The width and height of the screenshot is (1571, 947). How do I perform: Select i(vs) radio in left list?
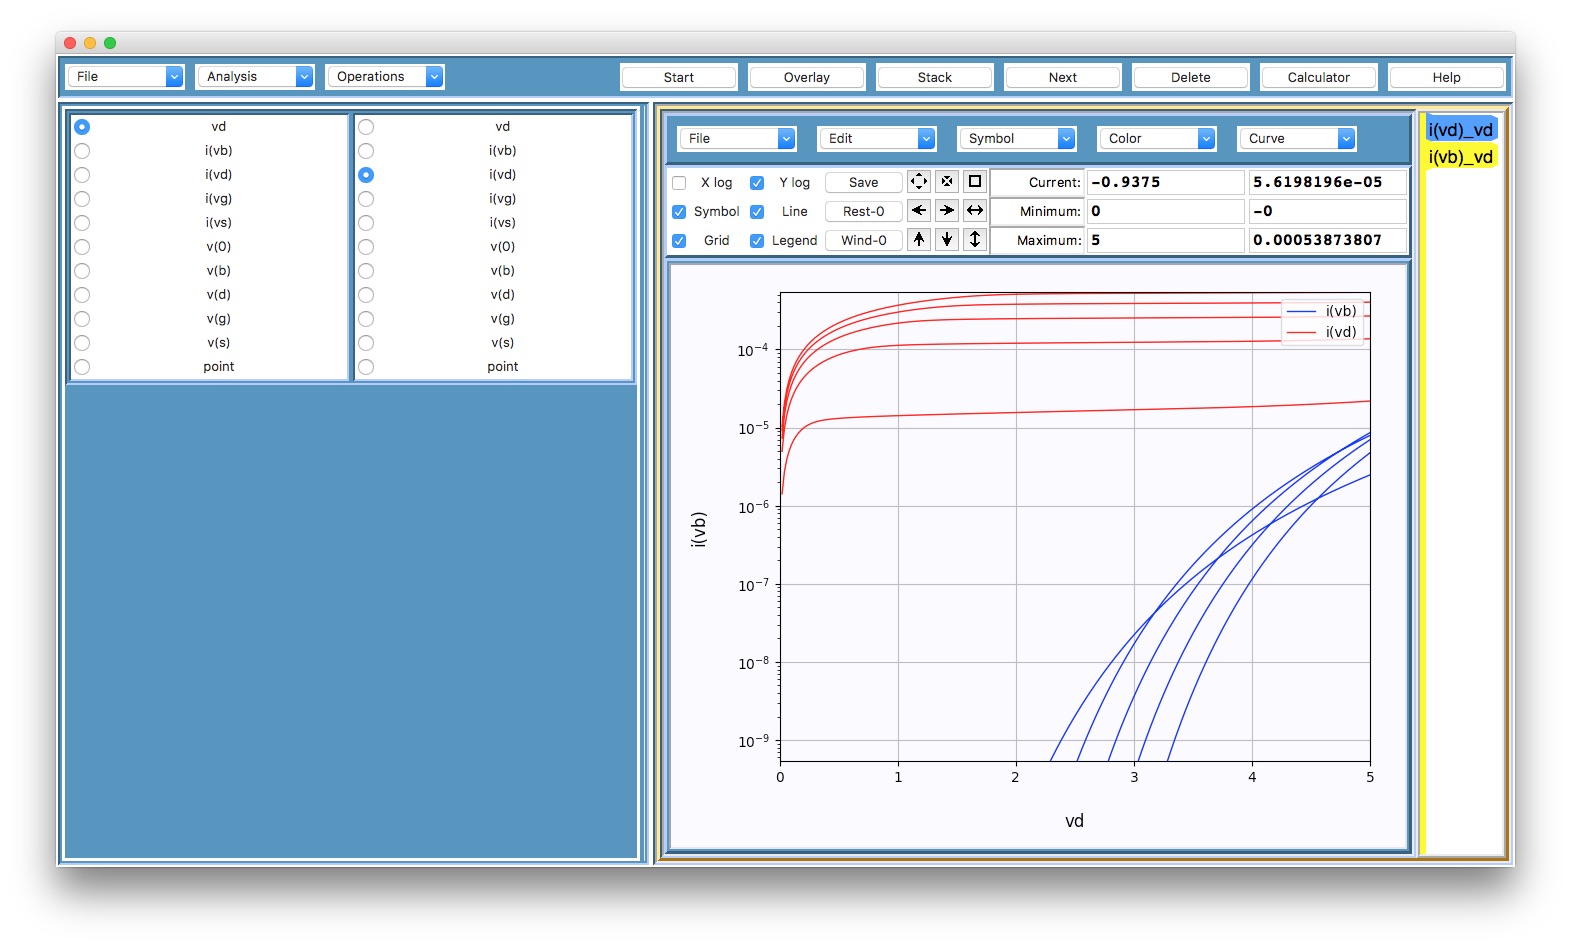82,223
